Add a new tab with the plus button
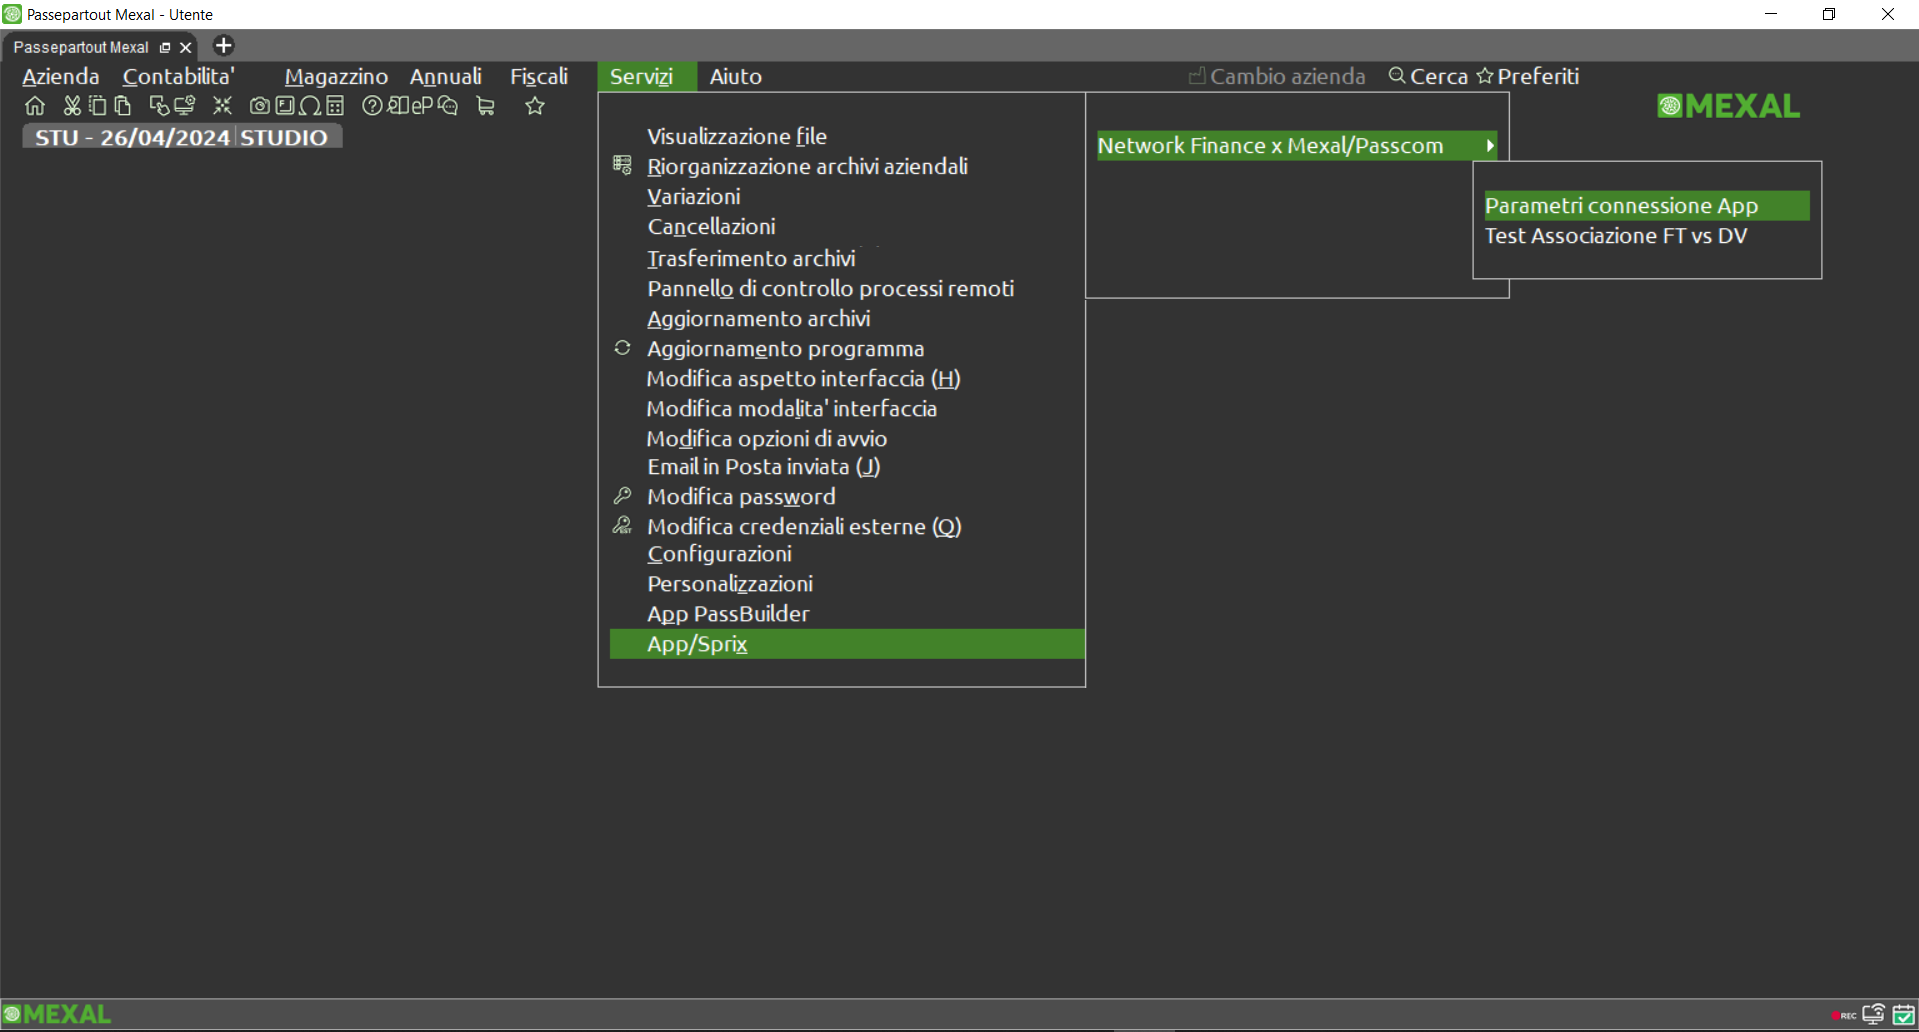Image resolution: width=1919 pixels, height=1032 pixels. (x=224, y=46)
